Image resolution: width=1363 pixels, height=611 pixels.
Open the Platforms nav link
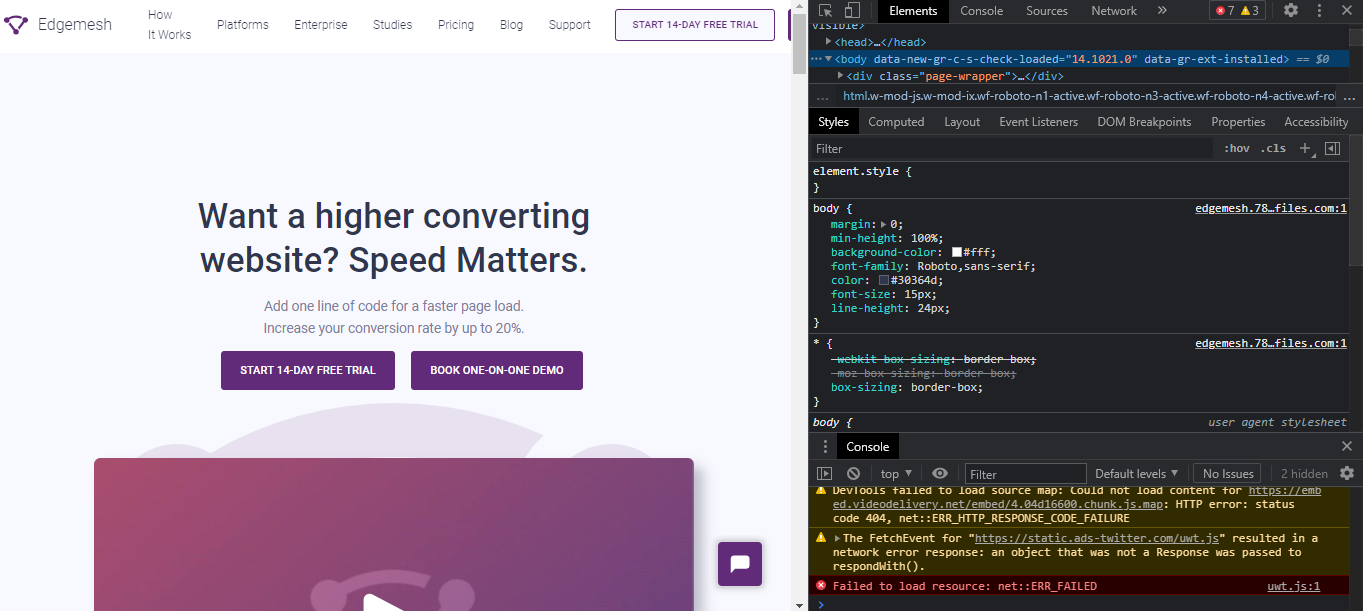click(243, 25)
